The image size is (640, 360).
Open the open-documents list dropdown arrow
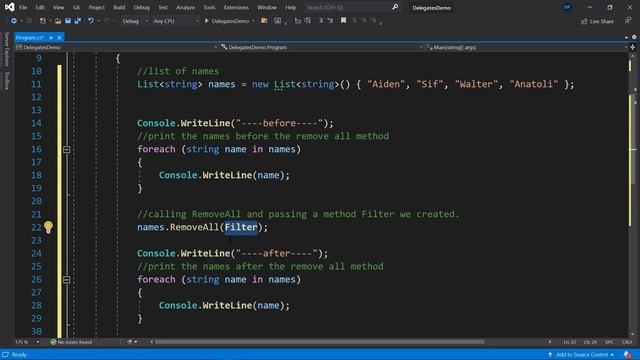coord(626,37)
